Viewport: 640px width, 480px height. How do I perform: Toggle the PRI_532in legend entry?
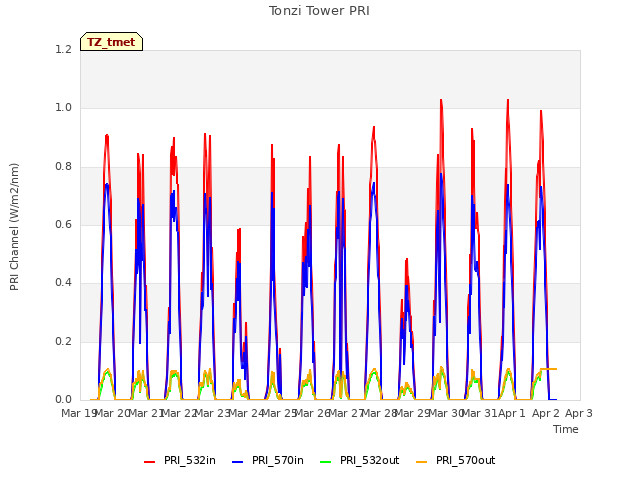click(x=180, y=461)
